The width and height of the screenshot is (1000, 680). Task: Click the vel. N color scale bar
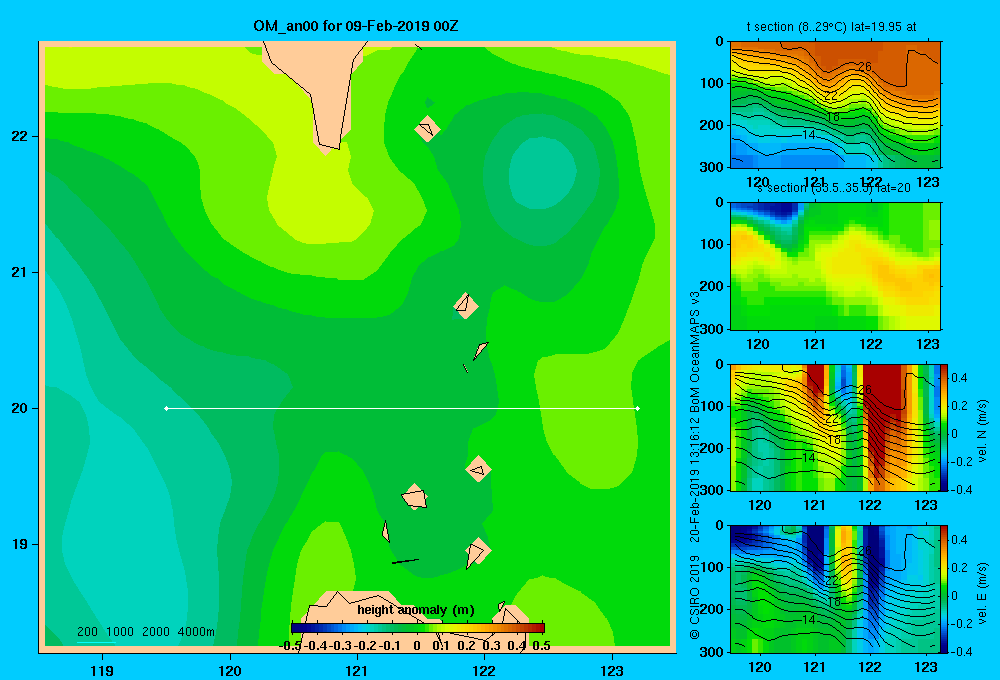945,427
